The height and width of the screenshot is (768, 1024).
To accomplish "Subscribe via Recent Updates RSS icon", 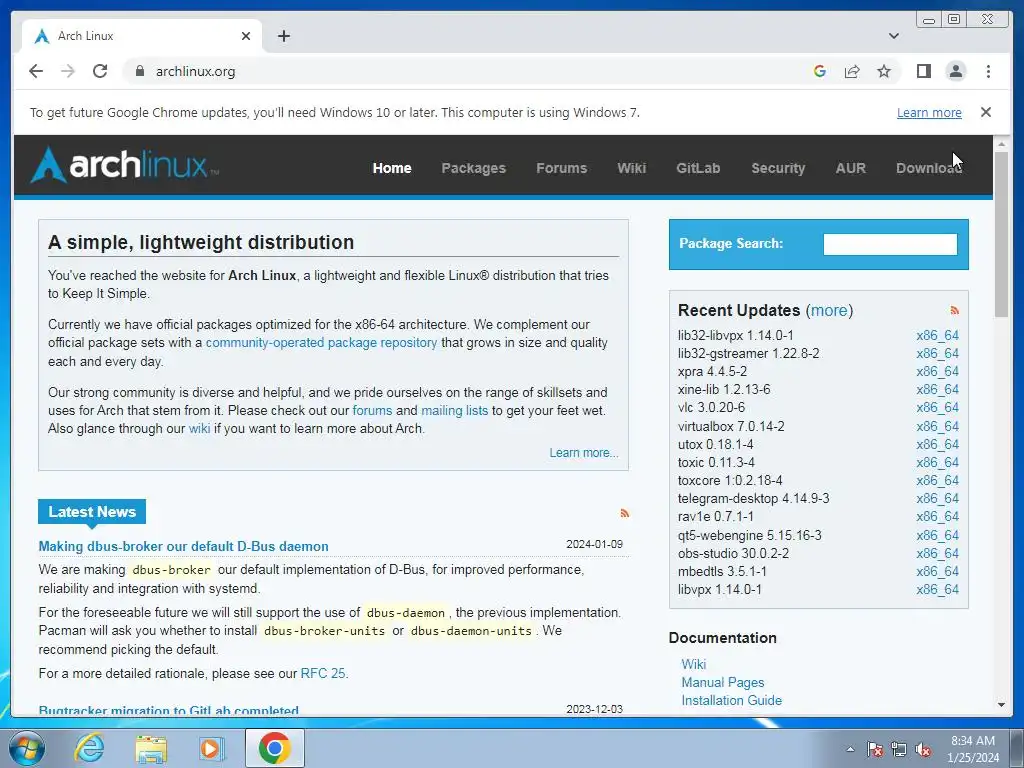I will coord(955,311).
